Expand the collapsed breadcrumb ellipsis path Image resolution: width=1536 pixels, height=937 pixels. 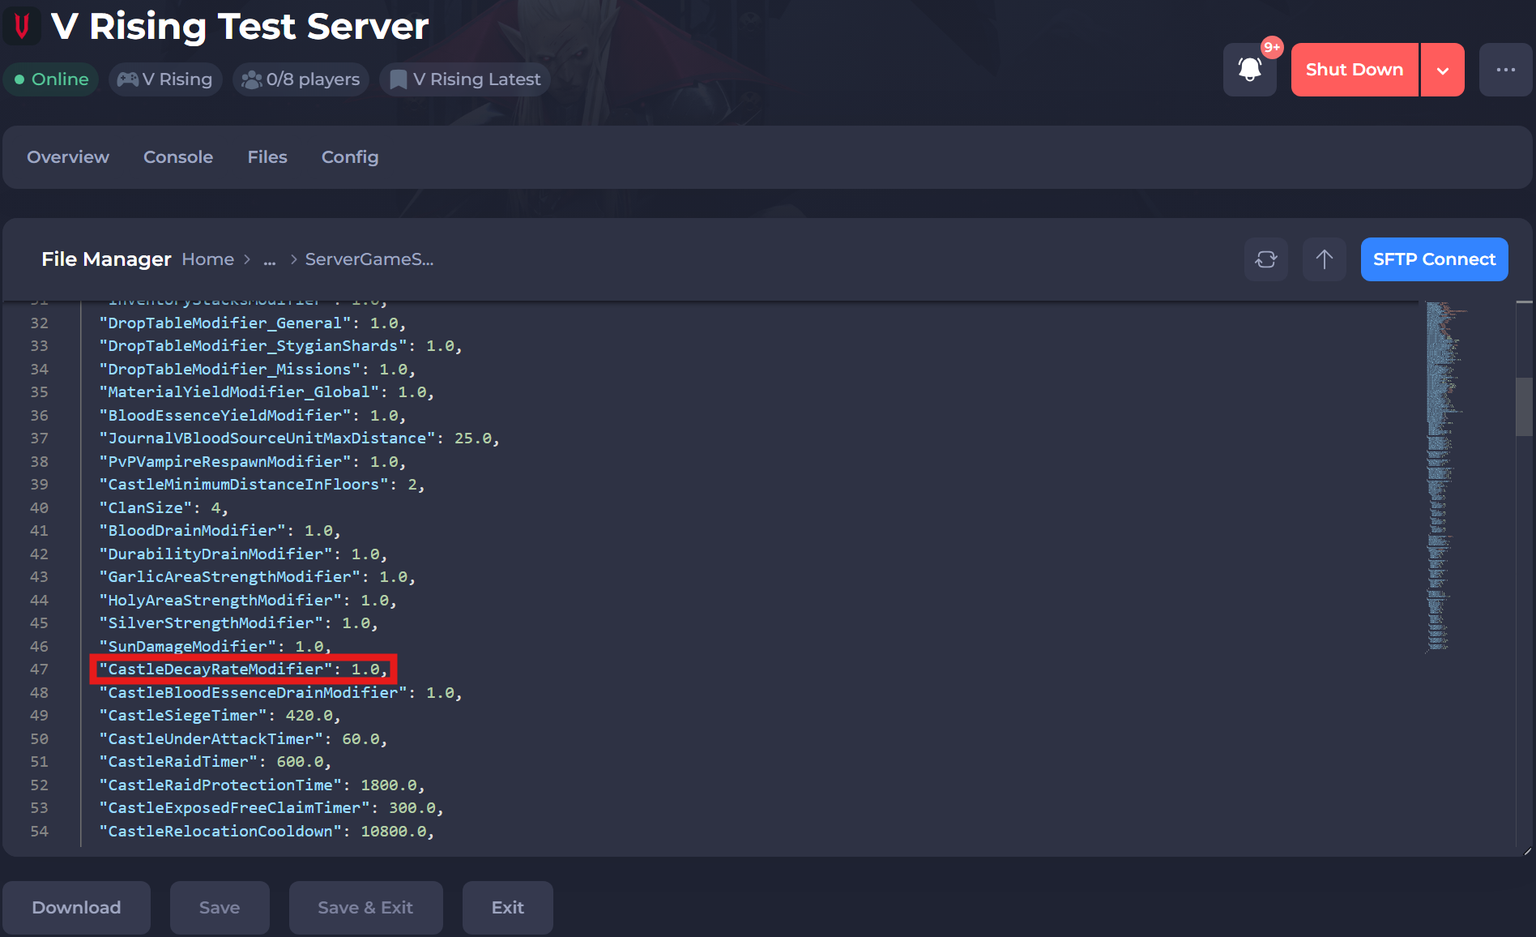pos(269,259)
